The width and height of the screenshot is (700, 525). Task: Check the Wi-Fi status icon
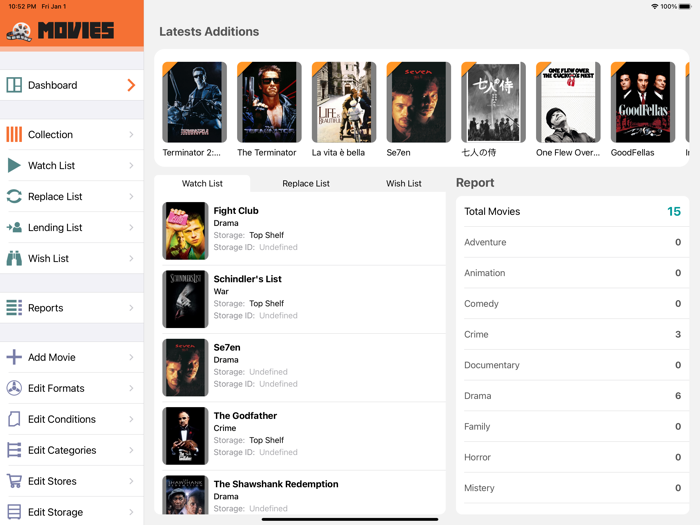tap(654, 6)
